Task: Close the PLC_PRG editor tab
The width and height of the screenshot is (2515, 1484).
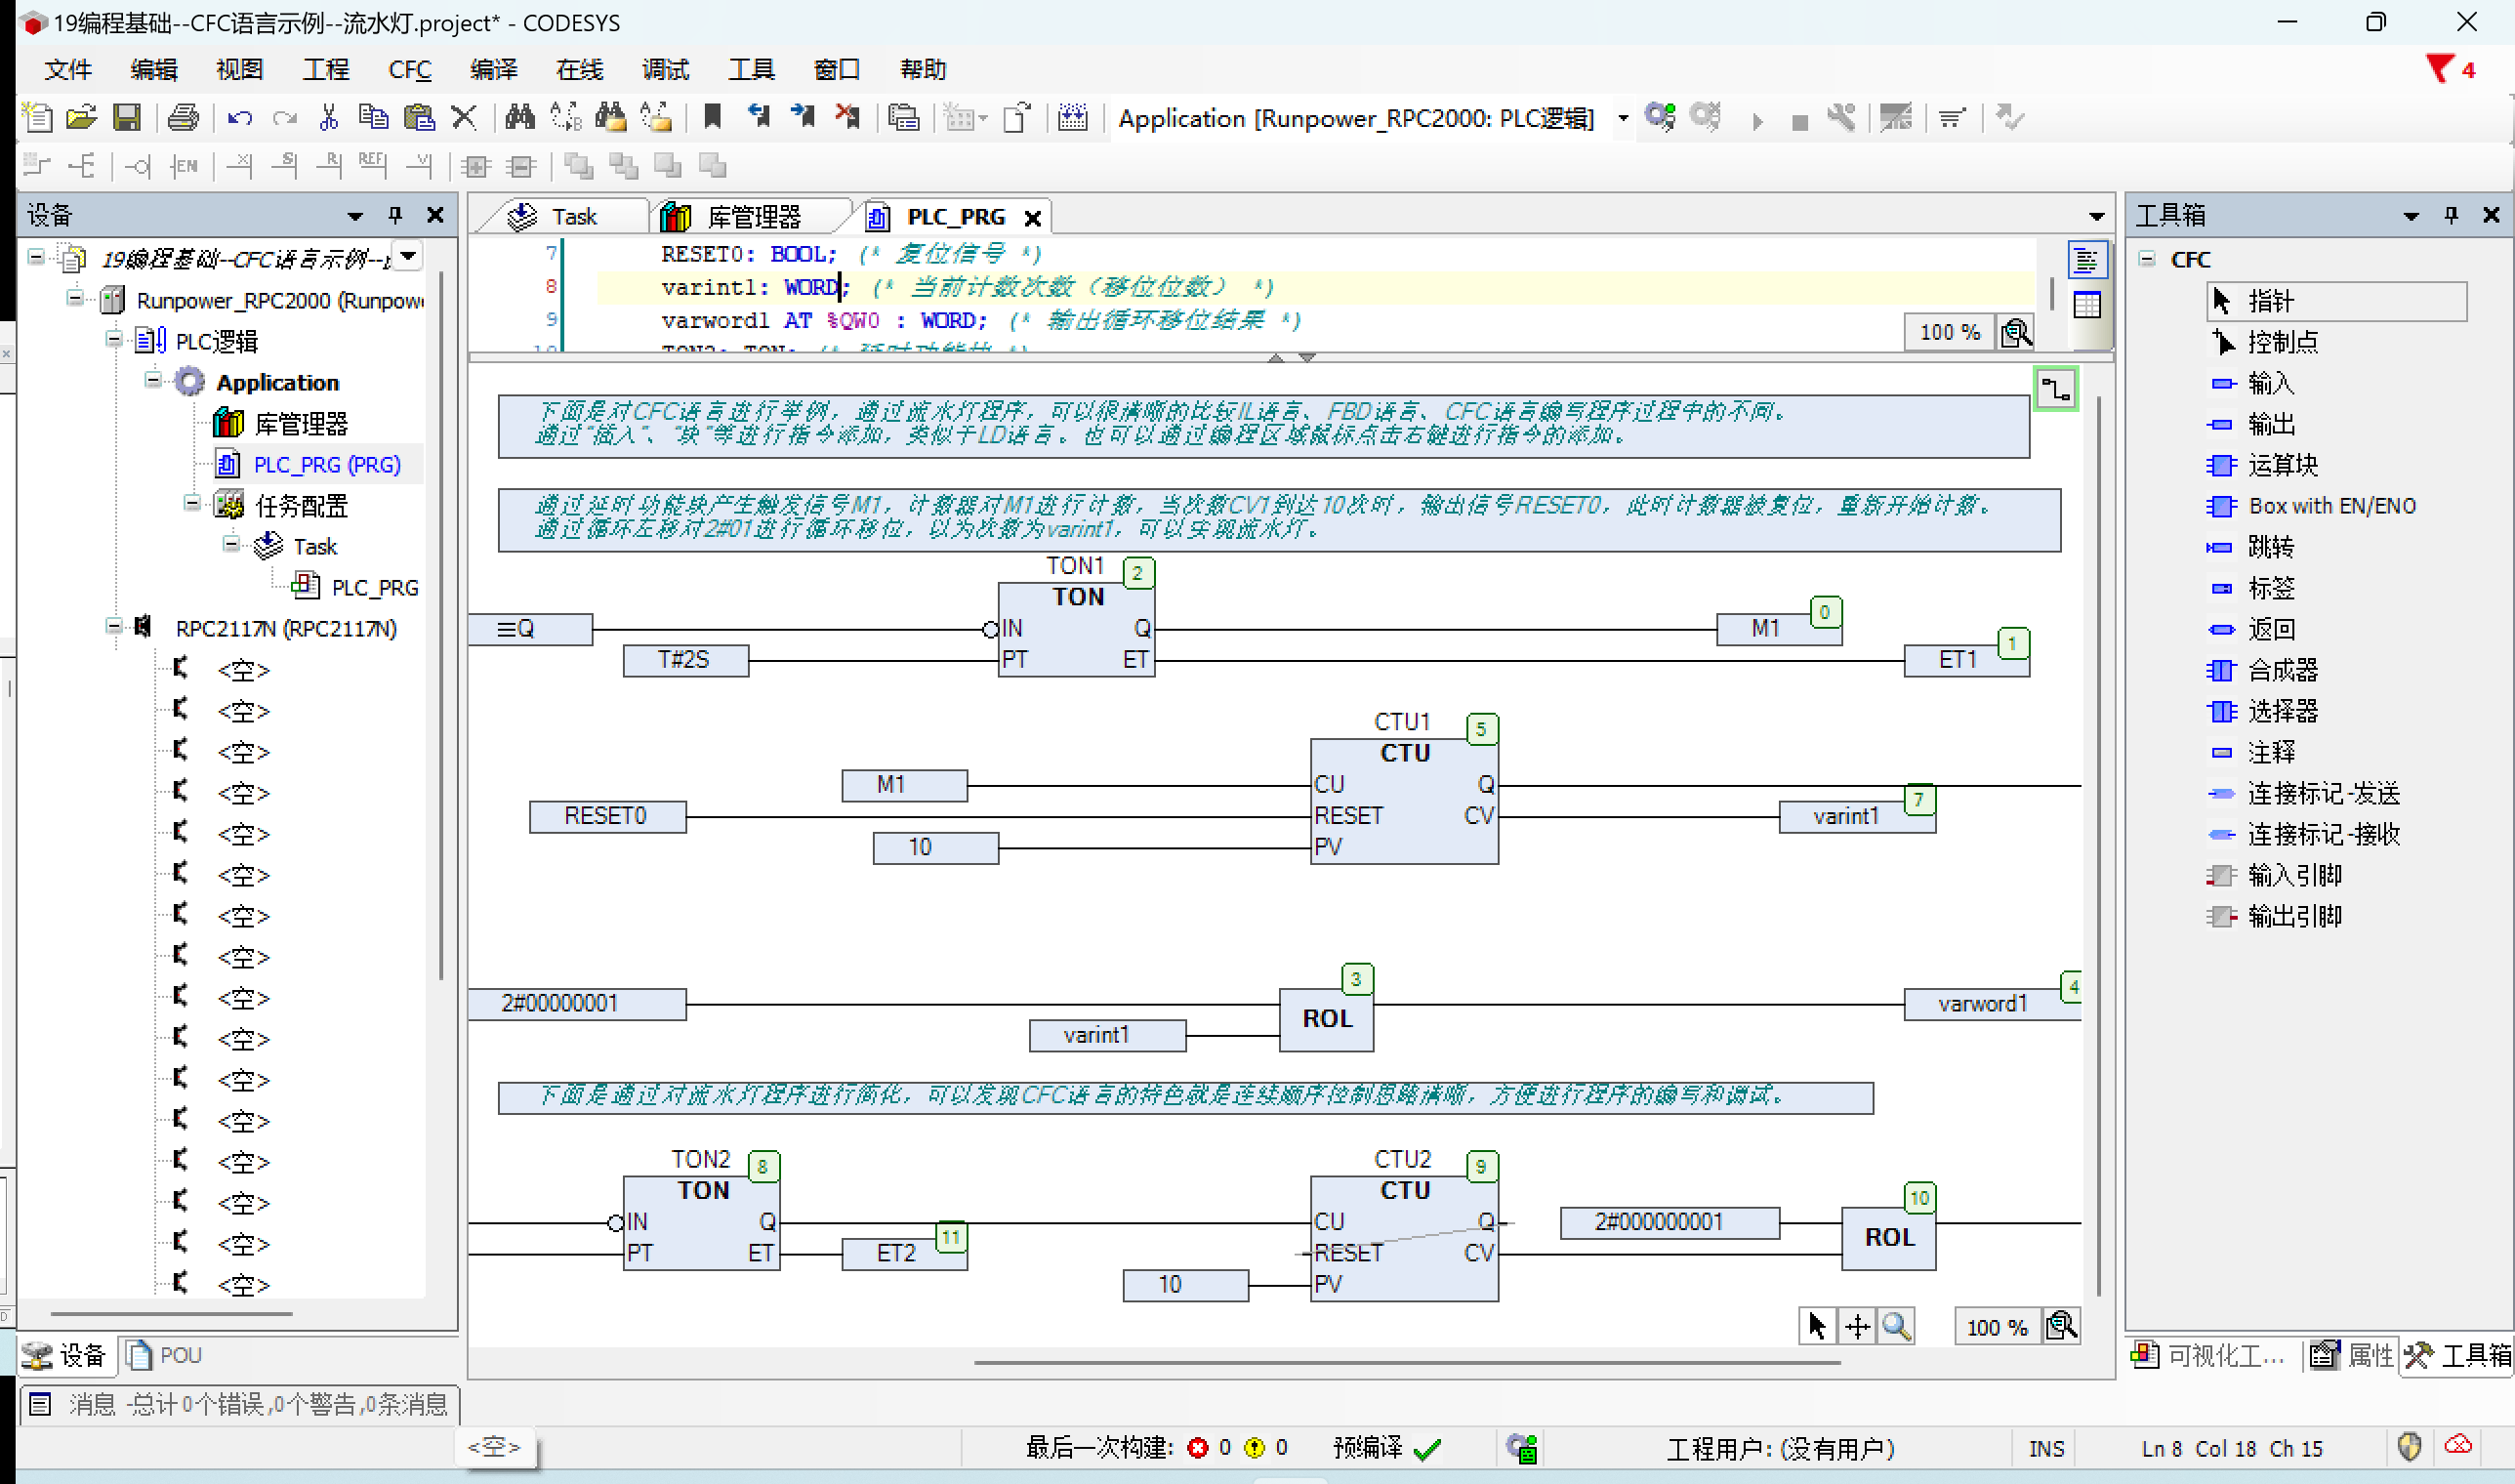Action: 1033,218
